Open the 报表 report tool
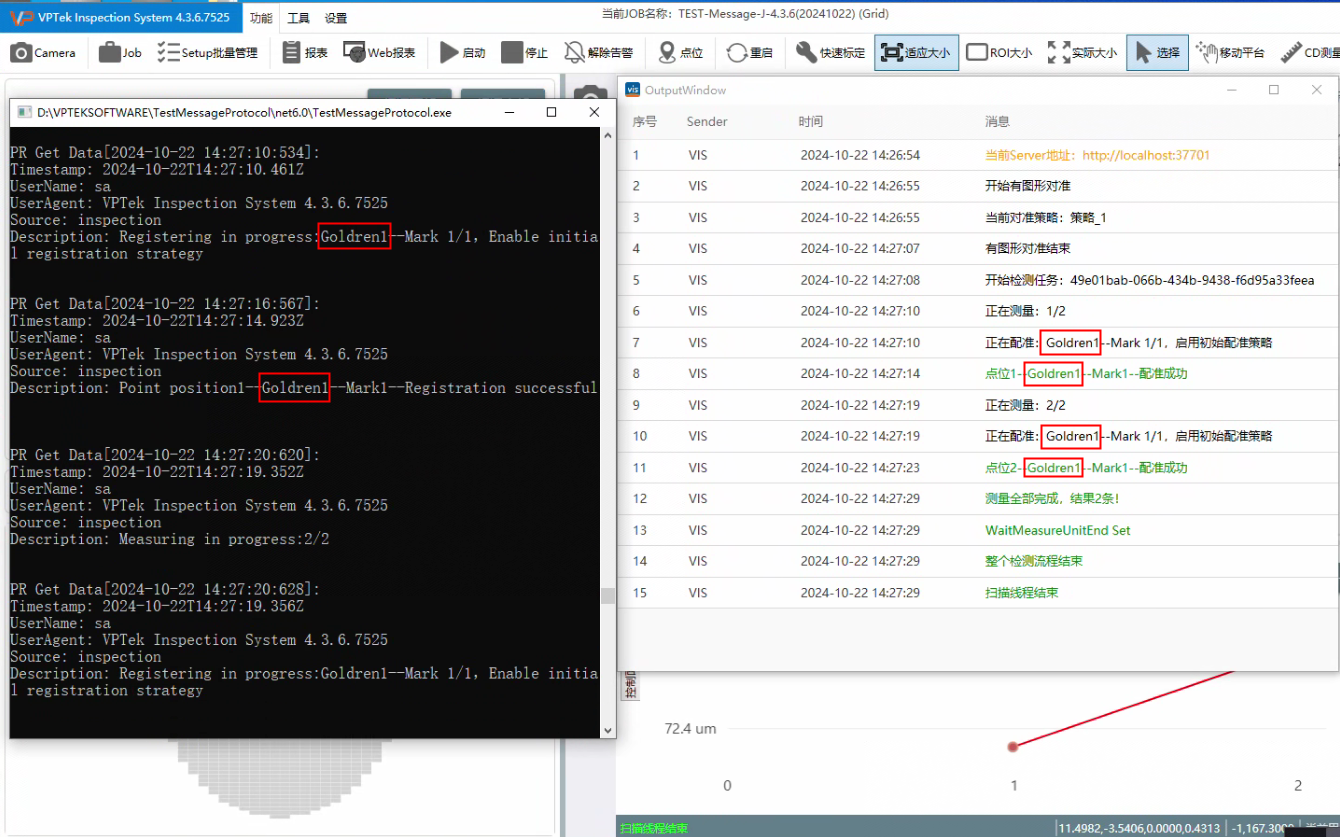Screen dimensions: 1340x837 pyautogui.click(x=305, y=53)
